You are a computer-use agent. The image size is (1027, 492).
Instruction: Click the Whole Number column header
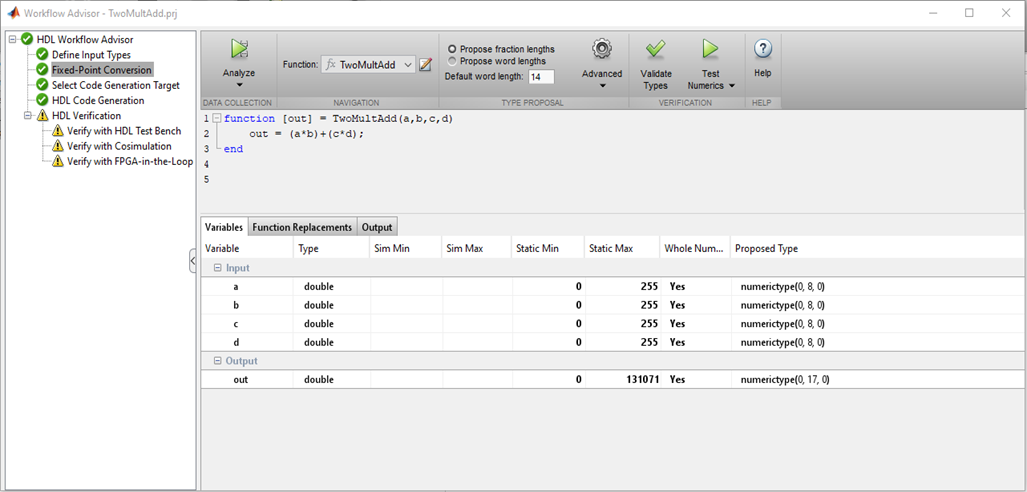click(x=695, y=248)
